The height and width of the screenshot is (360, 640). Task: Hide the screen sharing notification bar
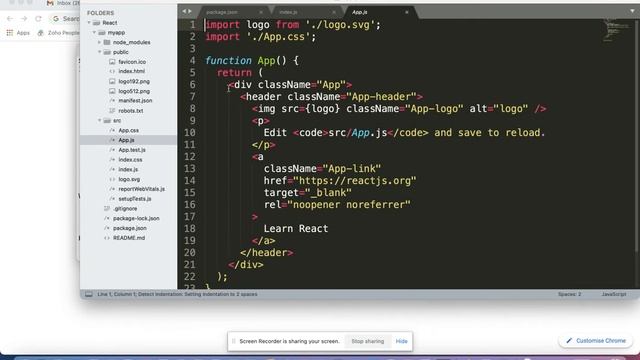click(402, 341)
